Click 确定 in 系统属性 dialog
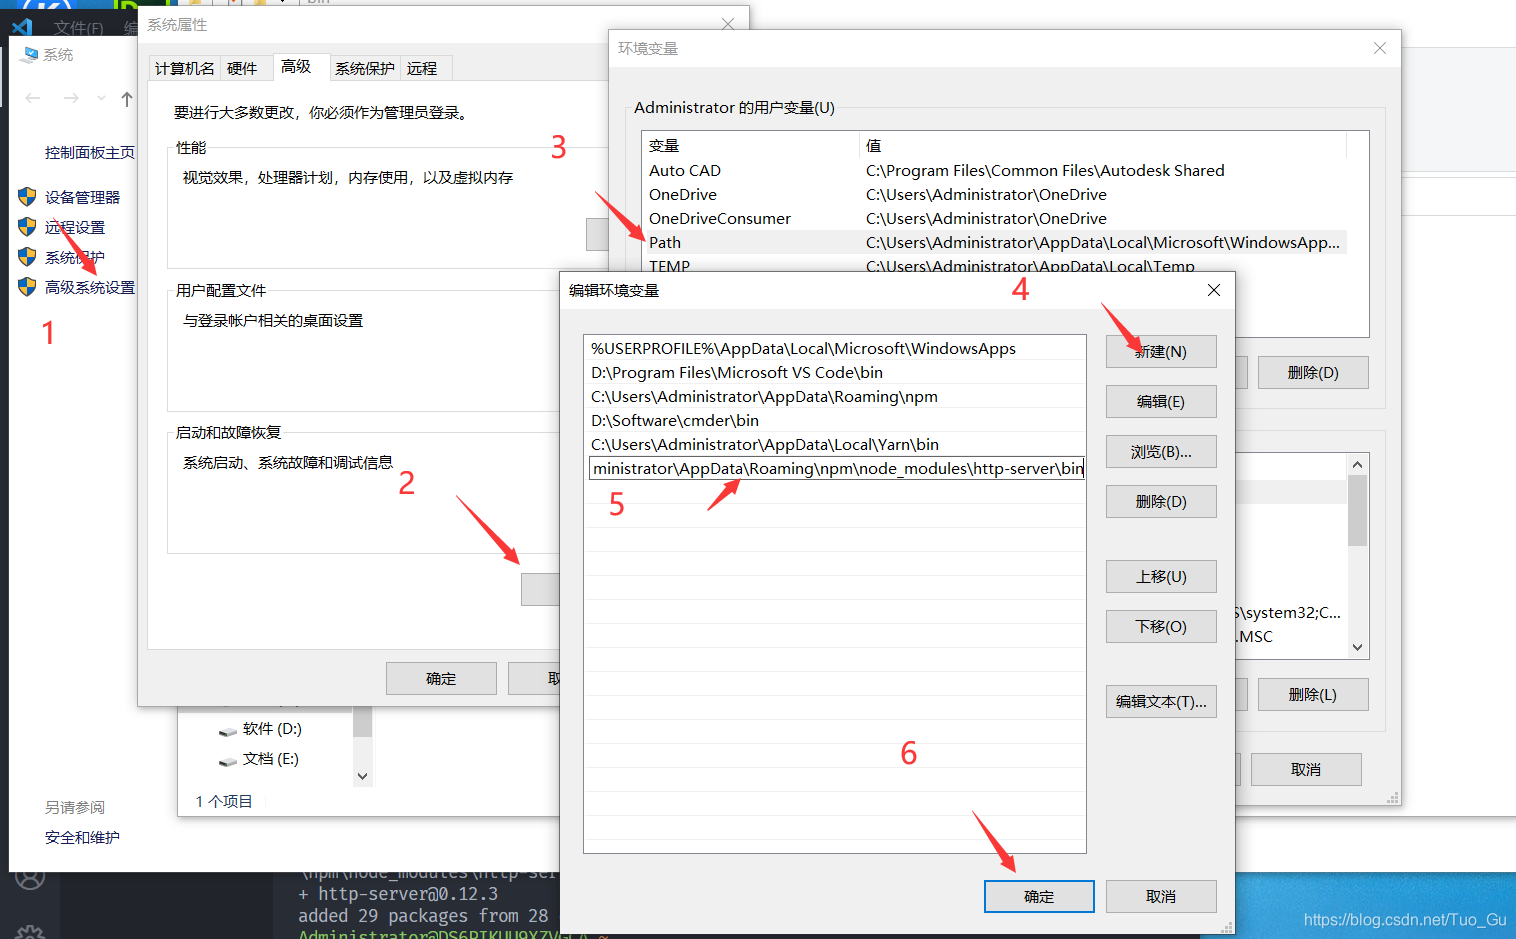The height and width of the screenshot is (939, 1516). [x=441, y=679]
